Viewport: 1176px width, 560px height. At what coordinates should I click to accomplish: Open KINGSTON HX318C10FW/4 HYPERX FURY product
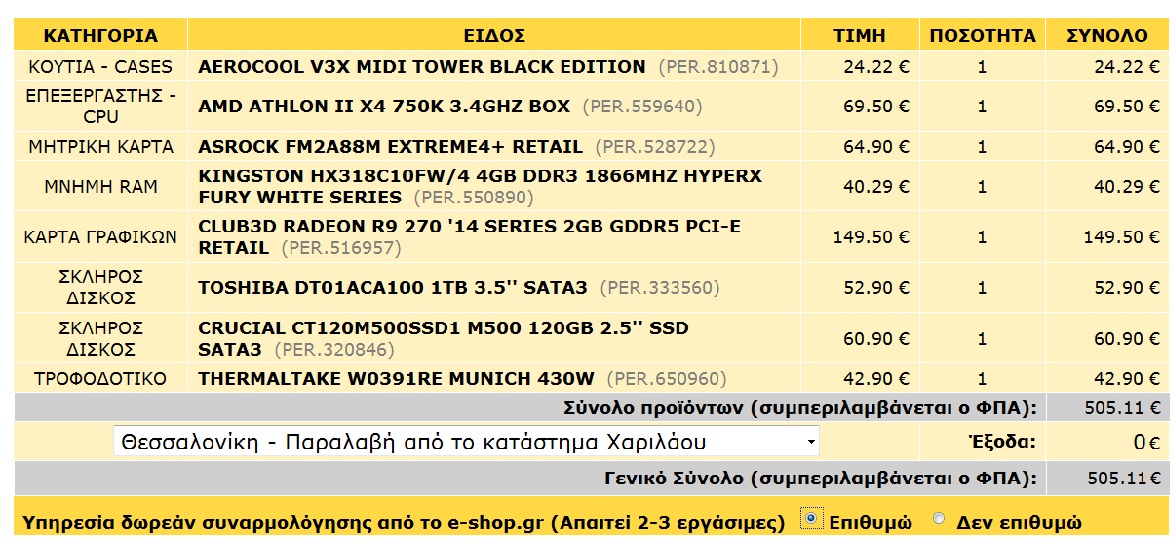tap(480, 187)
